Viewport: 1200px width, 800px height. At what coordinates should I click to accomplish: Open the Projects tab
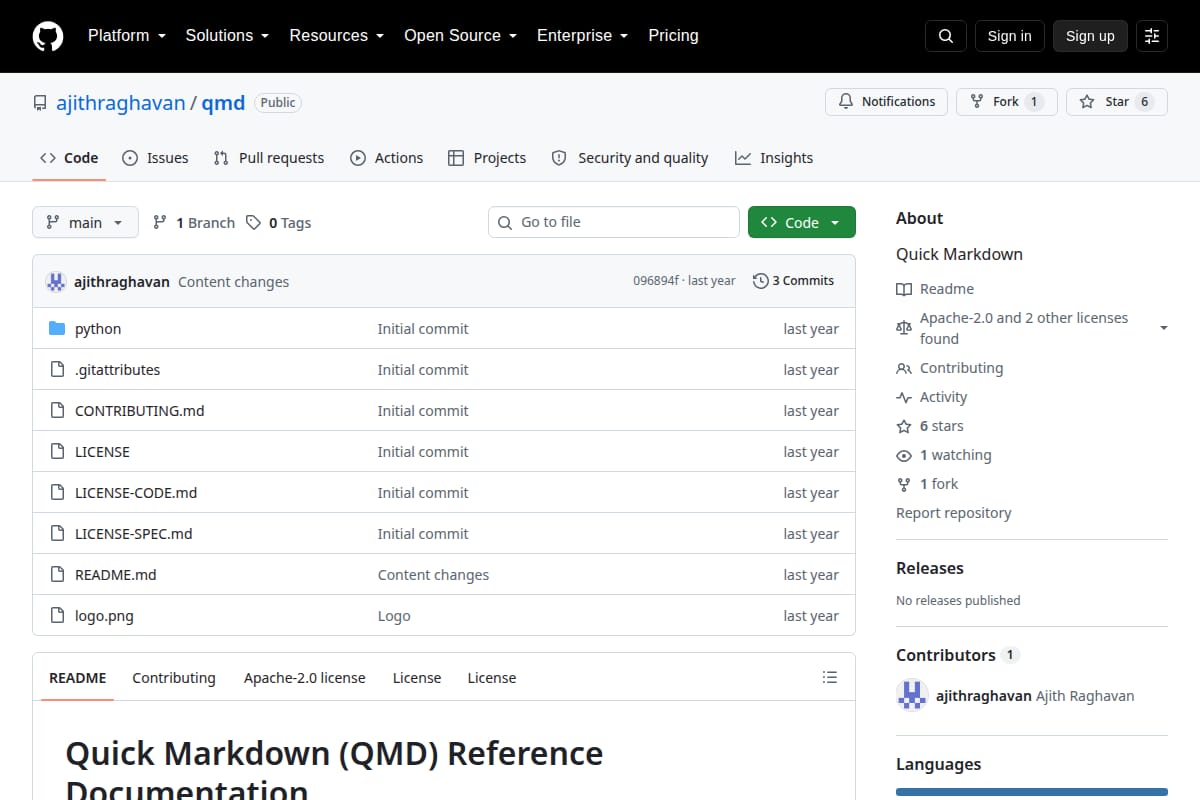(x=487, y=158)
